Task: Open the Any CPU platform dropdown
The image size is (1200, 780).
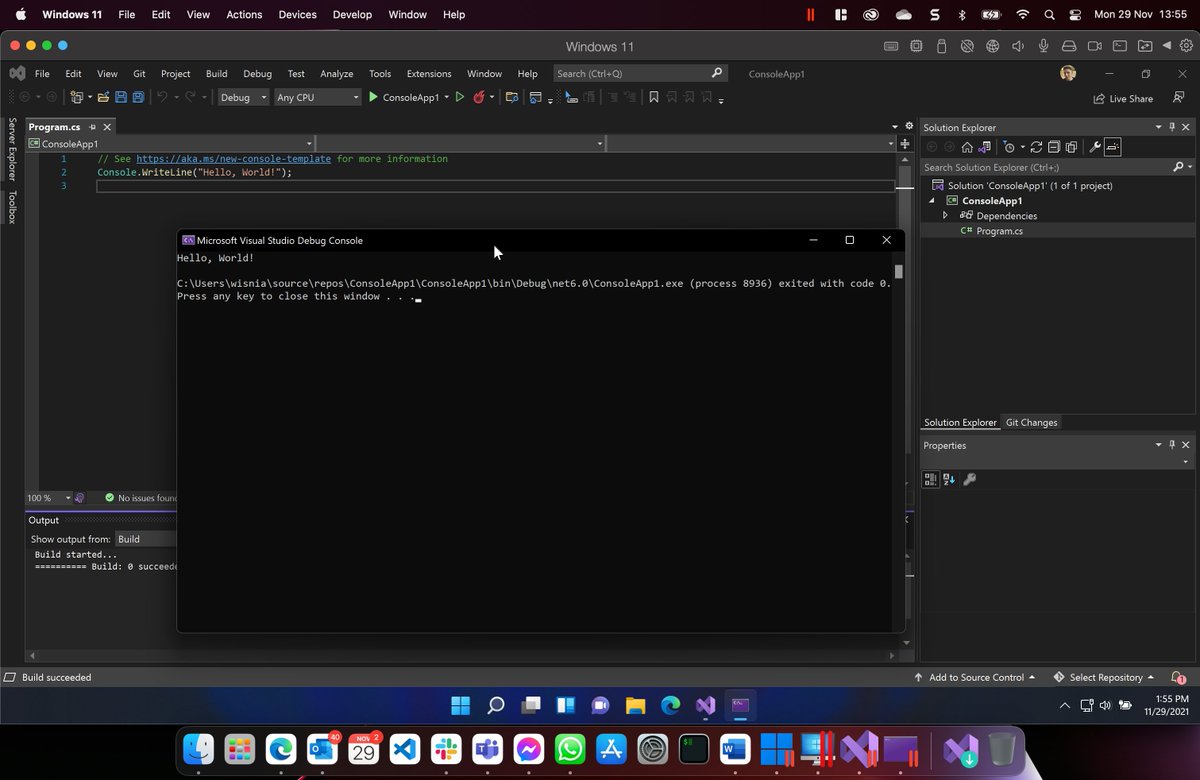Action: tap(317, 97)
